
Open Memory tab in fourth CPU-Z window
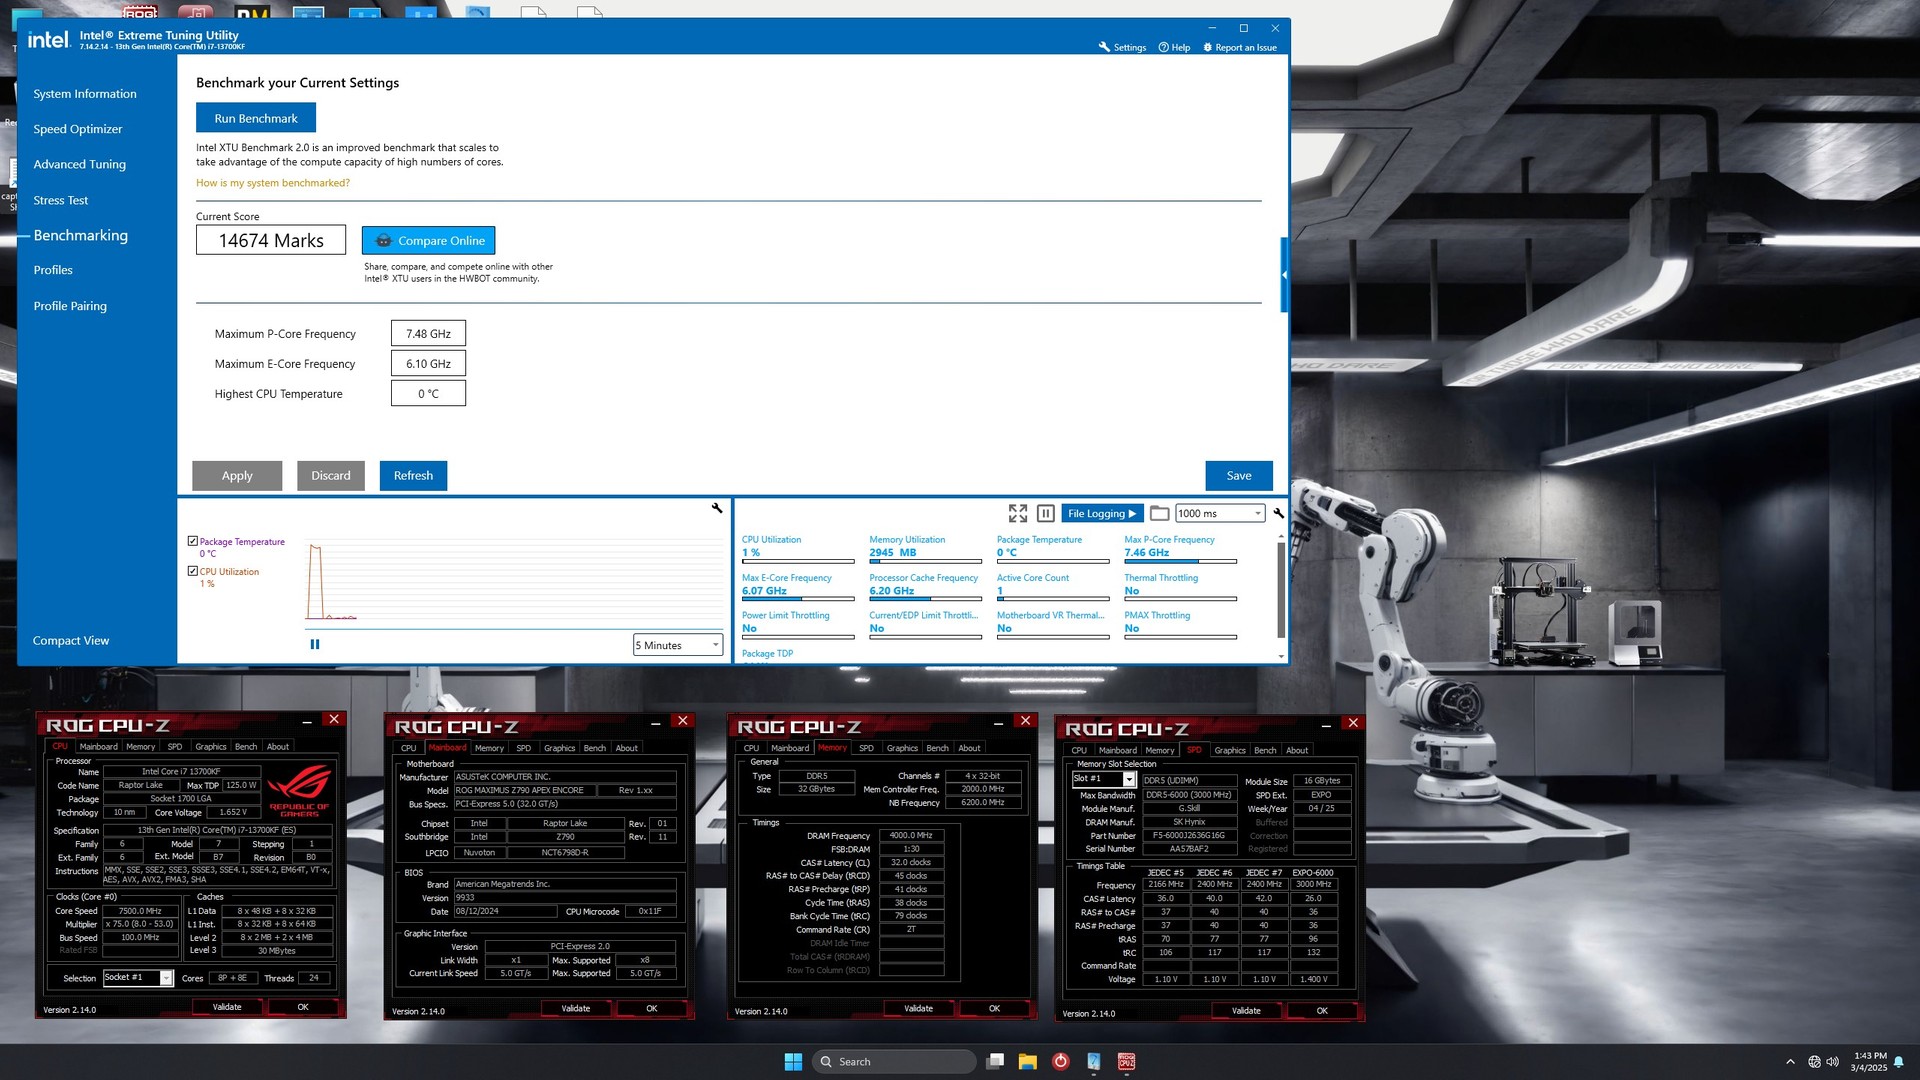coord(1160,750)
